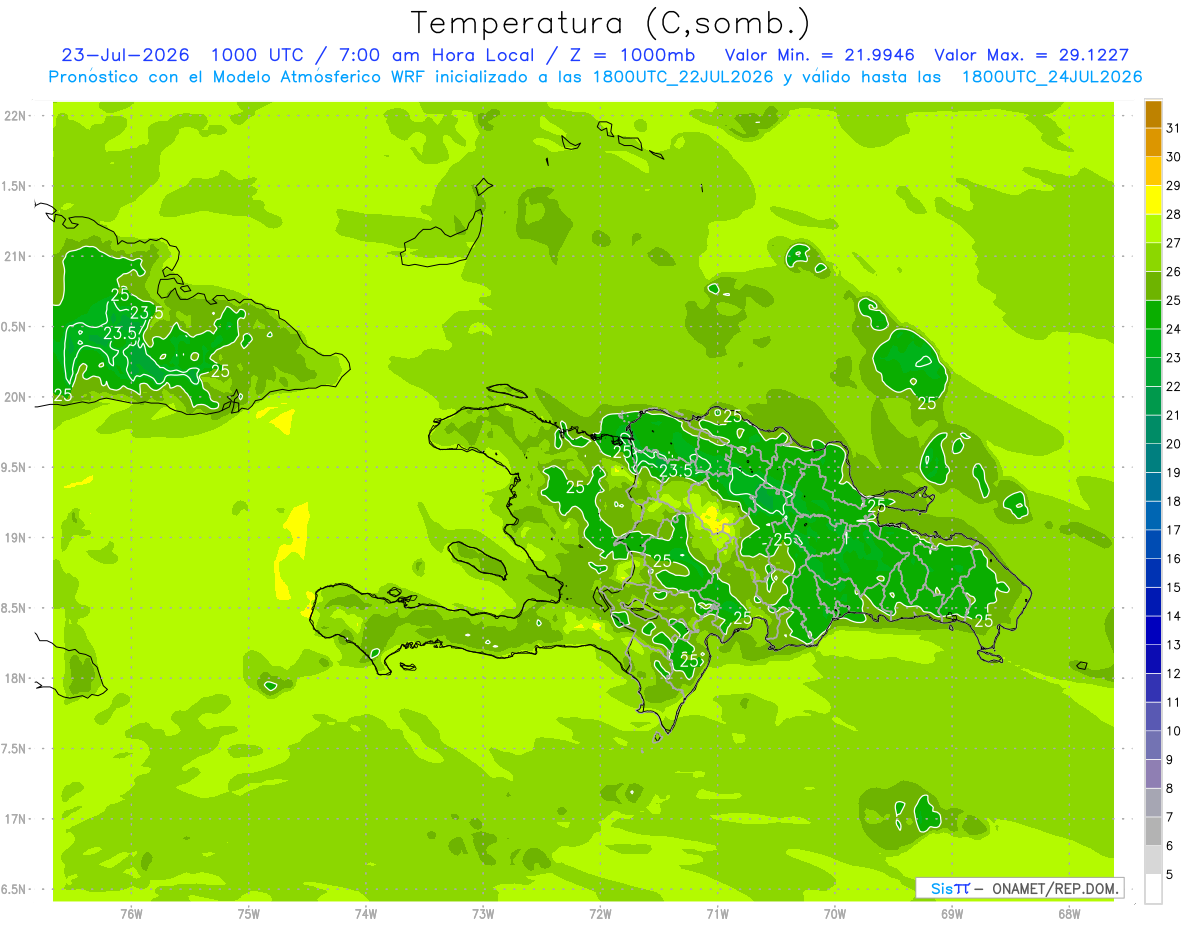Click the legend scale value "26"
Viewport: 1200px width, 927px height.
(1174, 271)
